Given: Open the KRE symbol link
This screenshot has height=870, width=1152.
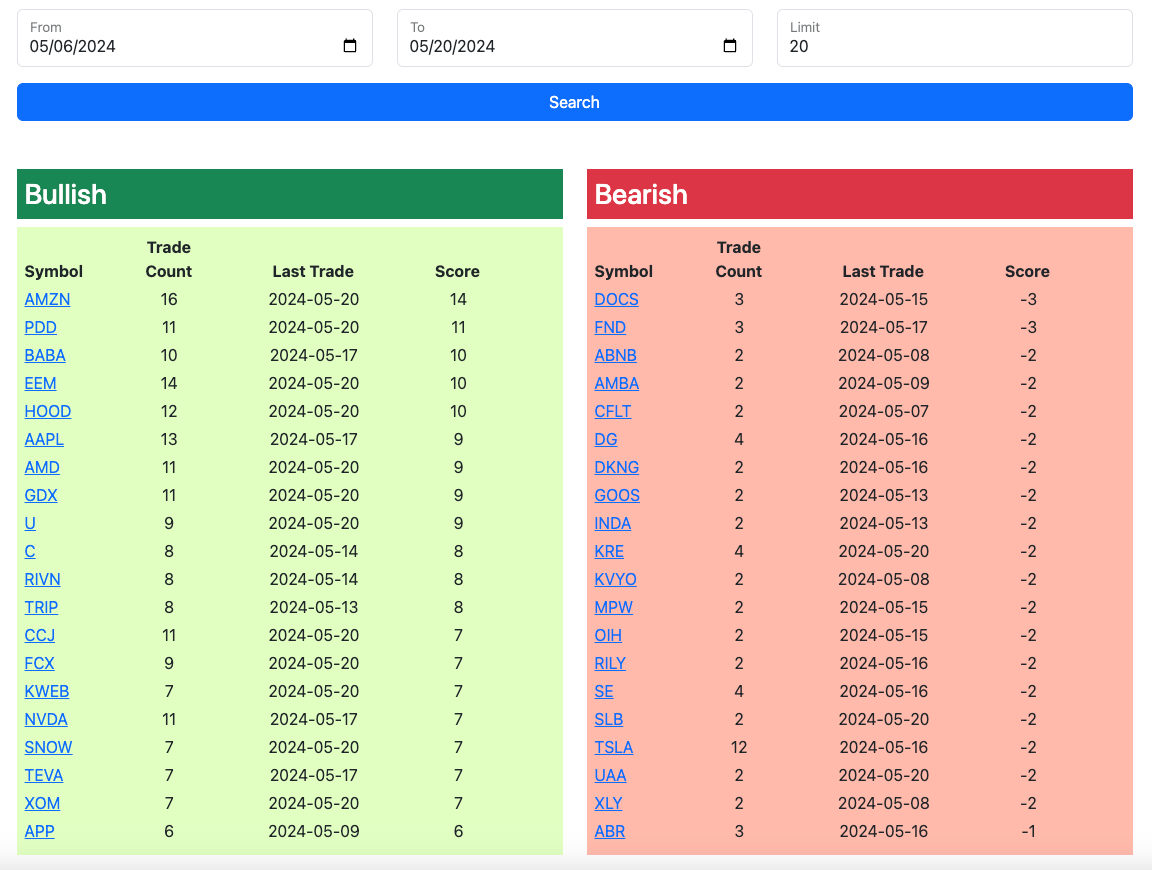Looking at the screenshot, I should click(x=609, y=551).
